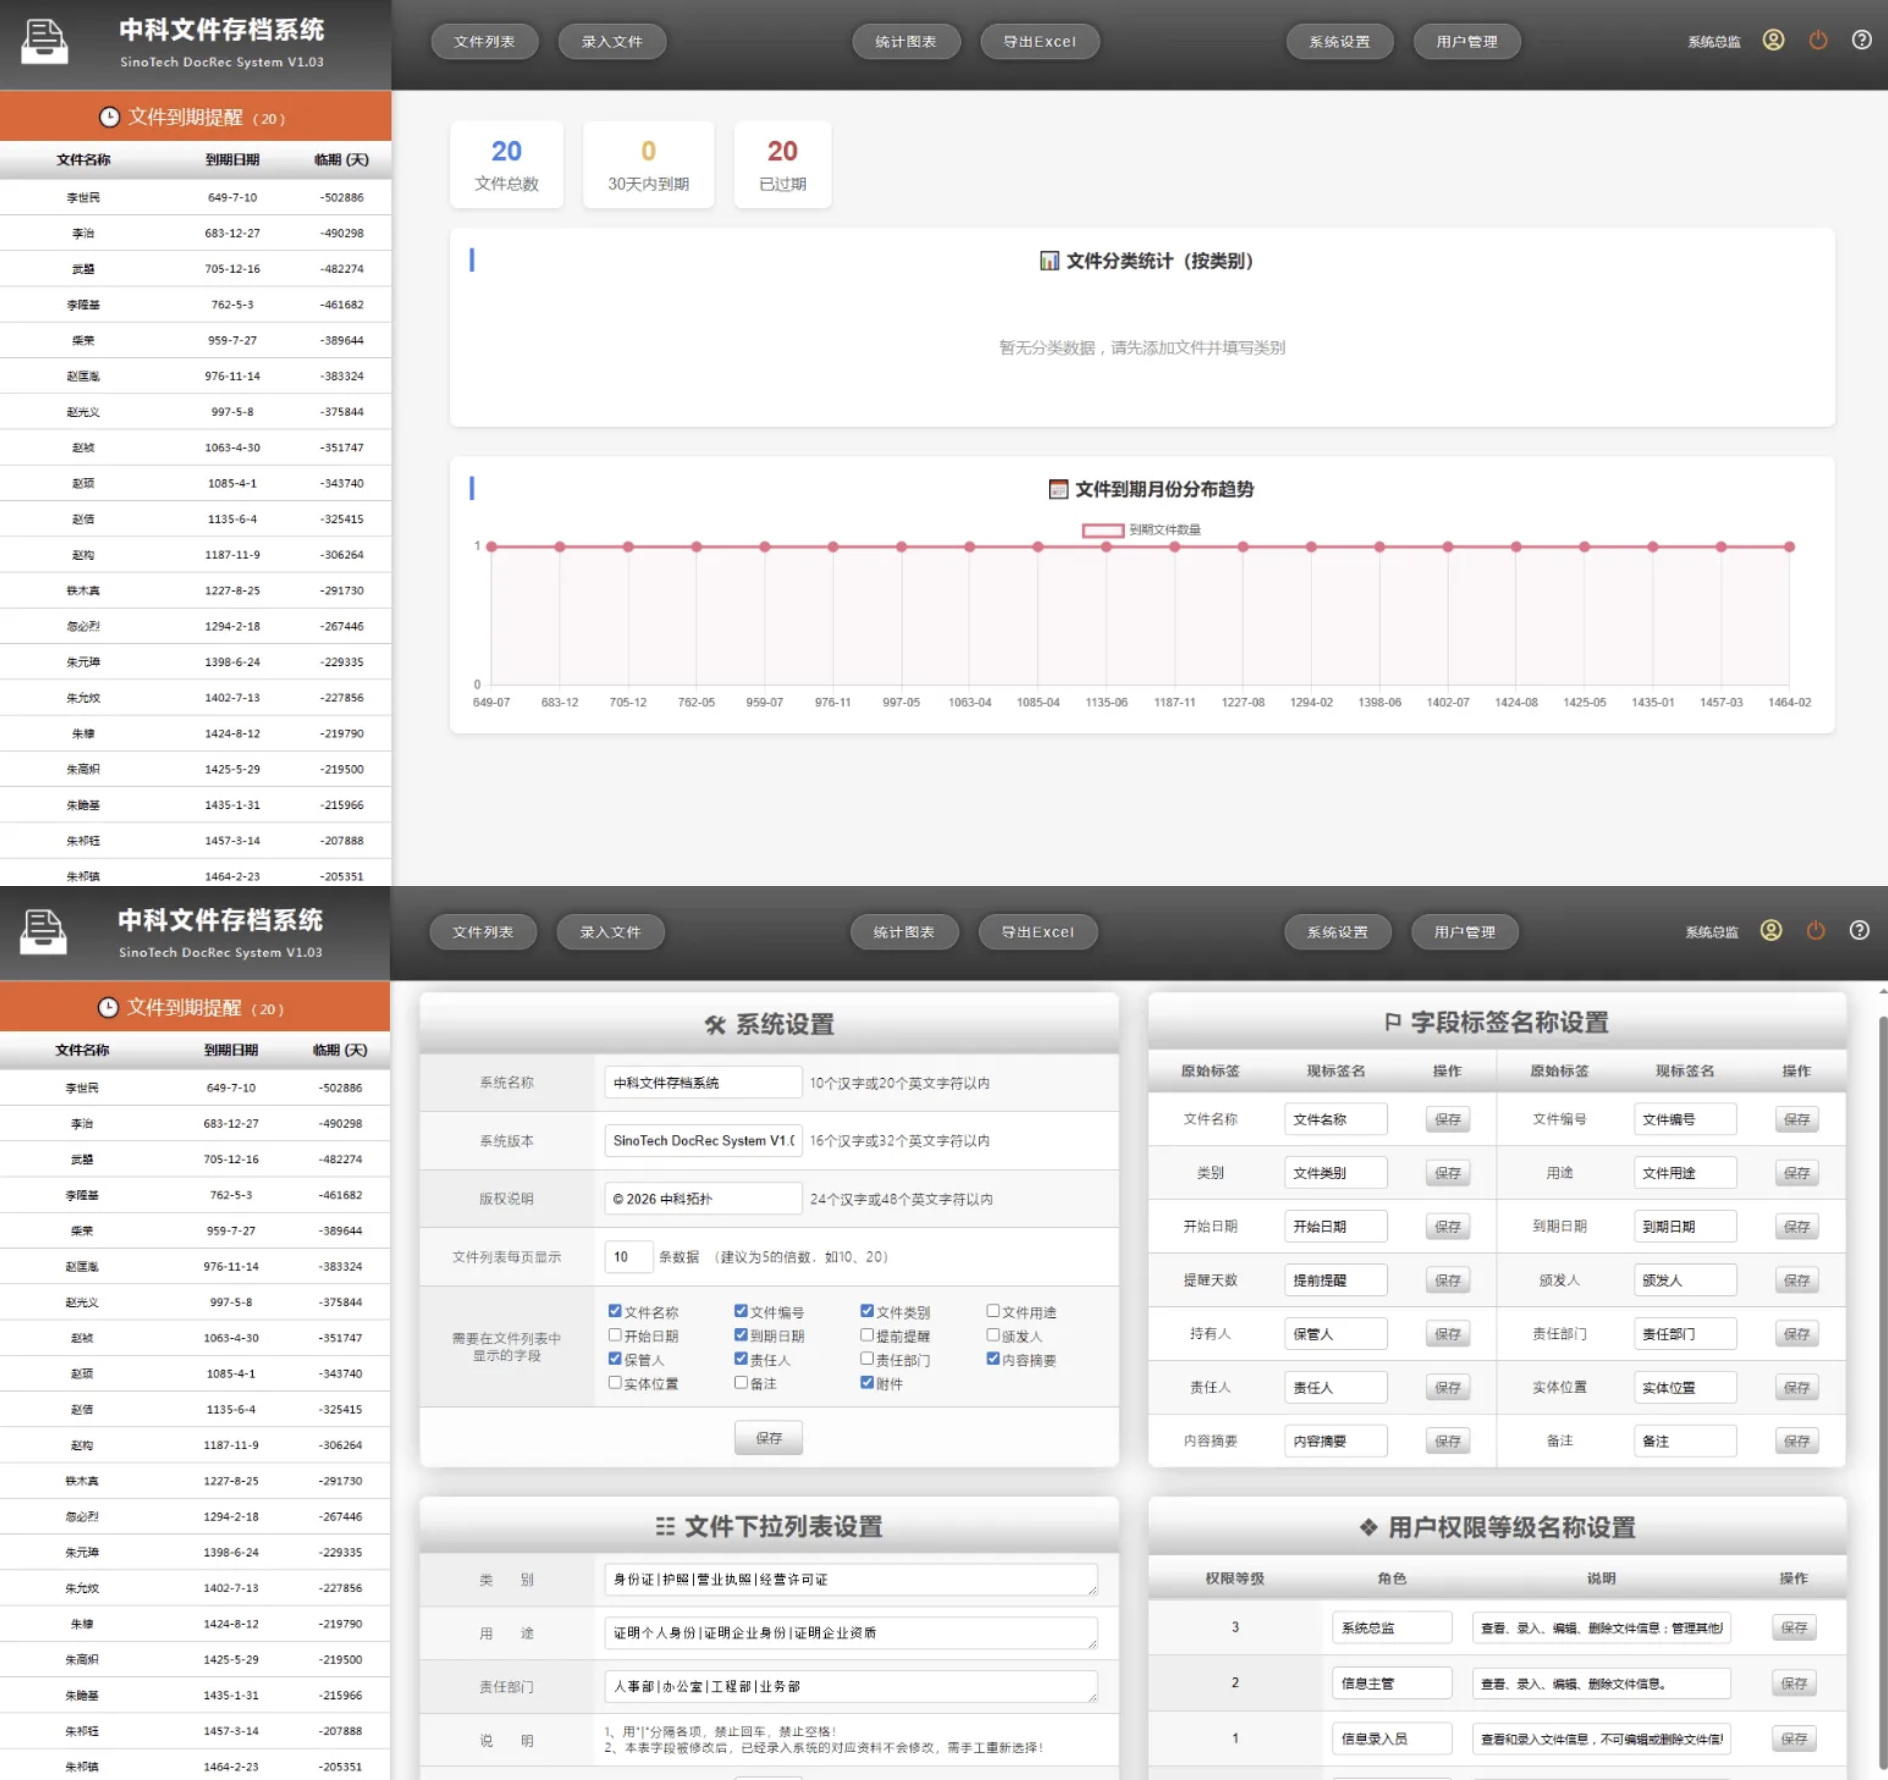Select the 忽必烈 row in the statistics-chart view reminder list
The width and height of the screenshot is (1888, 1780).
[195, 626]
